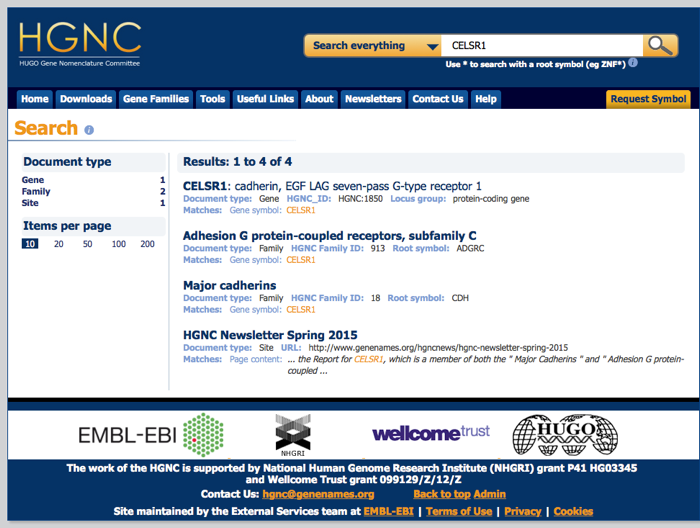Viewport: 700px width, 528px height.
Task: Open the Useful Links menu
Action: [265, 99]
